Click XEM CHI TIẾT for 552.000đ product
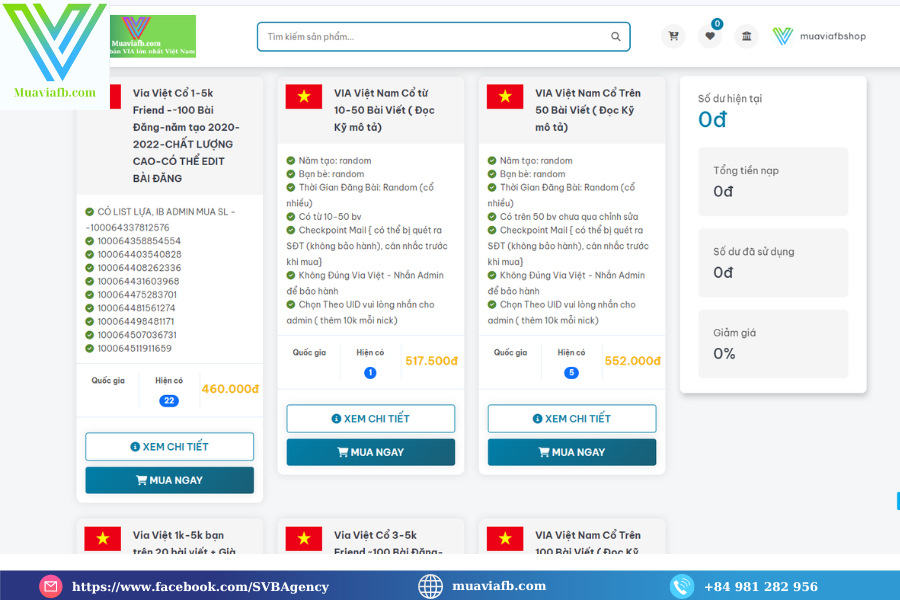This screenshot has width=900, height=600. pyautogui.click(x=572, y=419)
